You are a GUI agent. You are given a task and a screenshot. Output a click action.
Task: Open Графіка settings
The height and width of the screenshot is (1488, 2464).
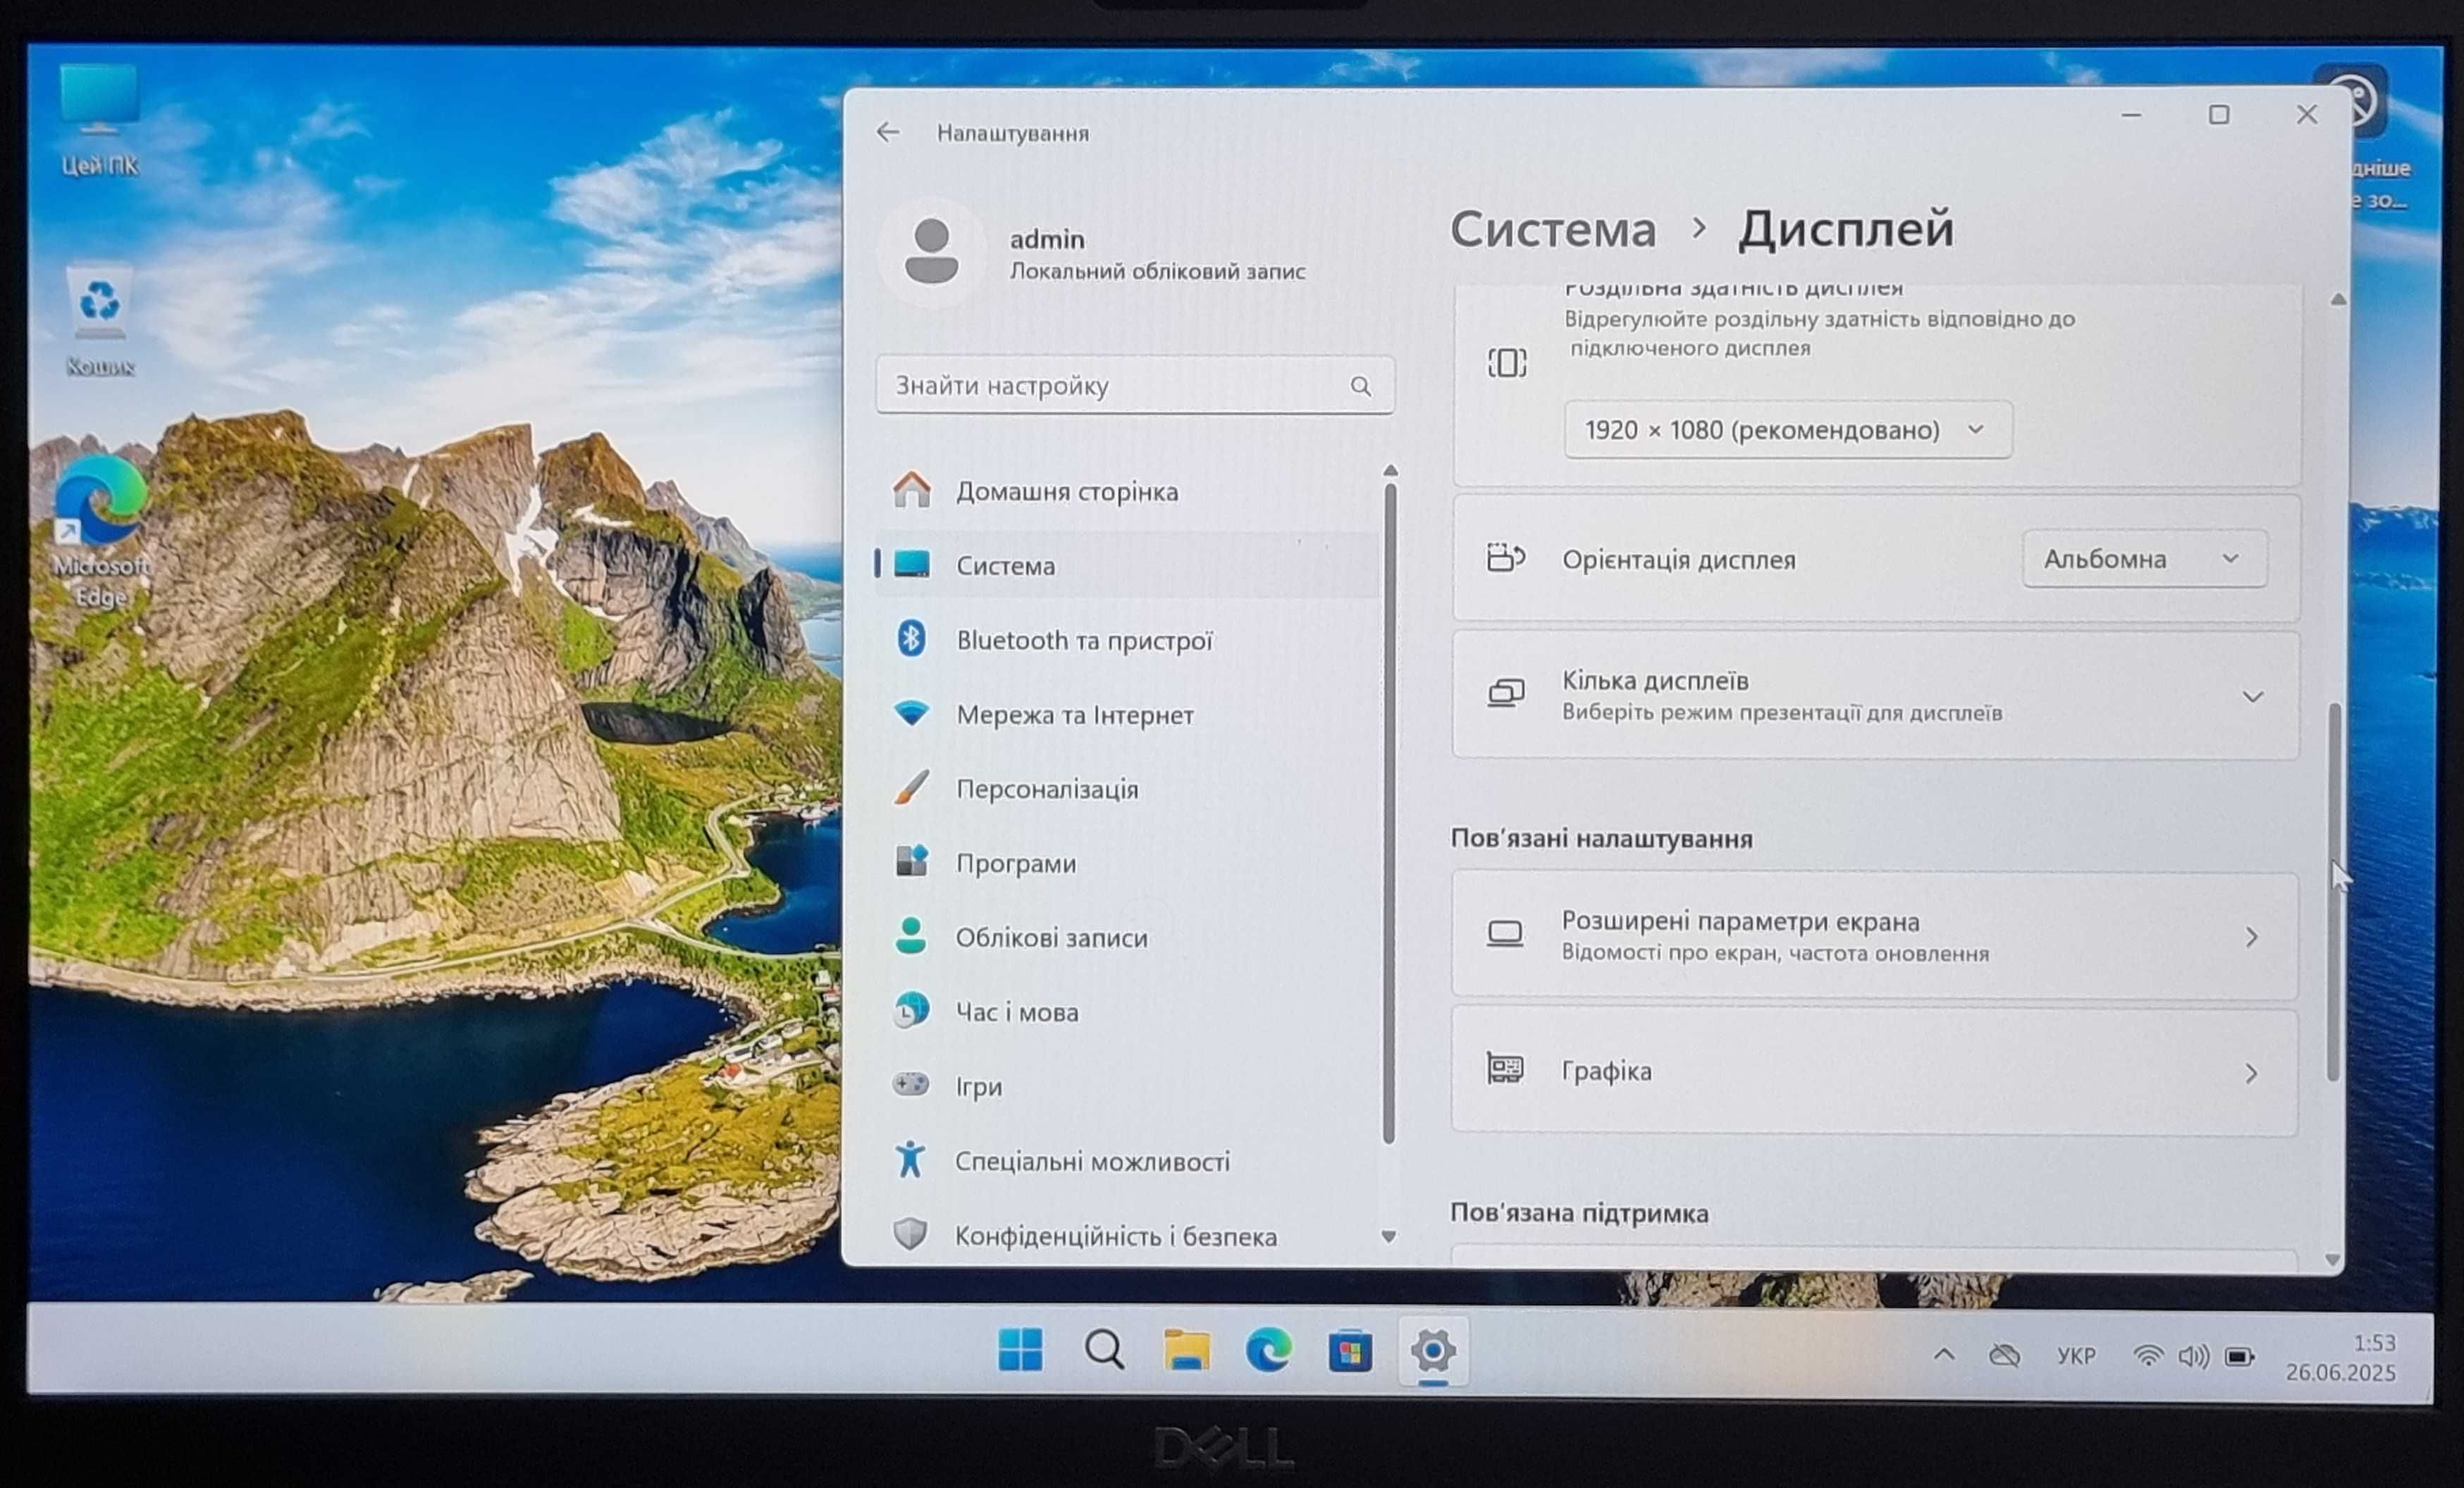point(1875,1072)
